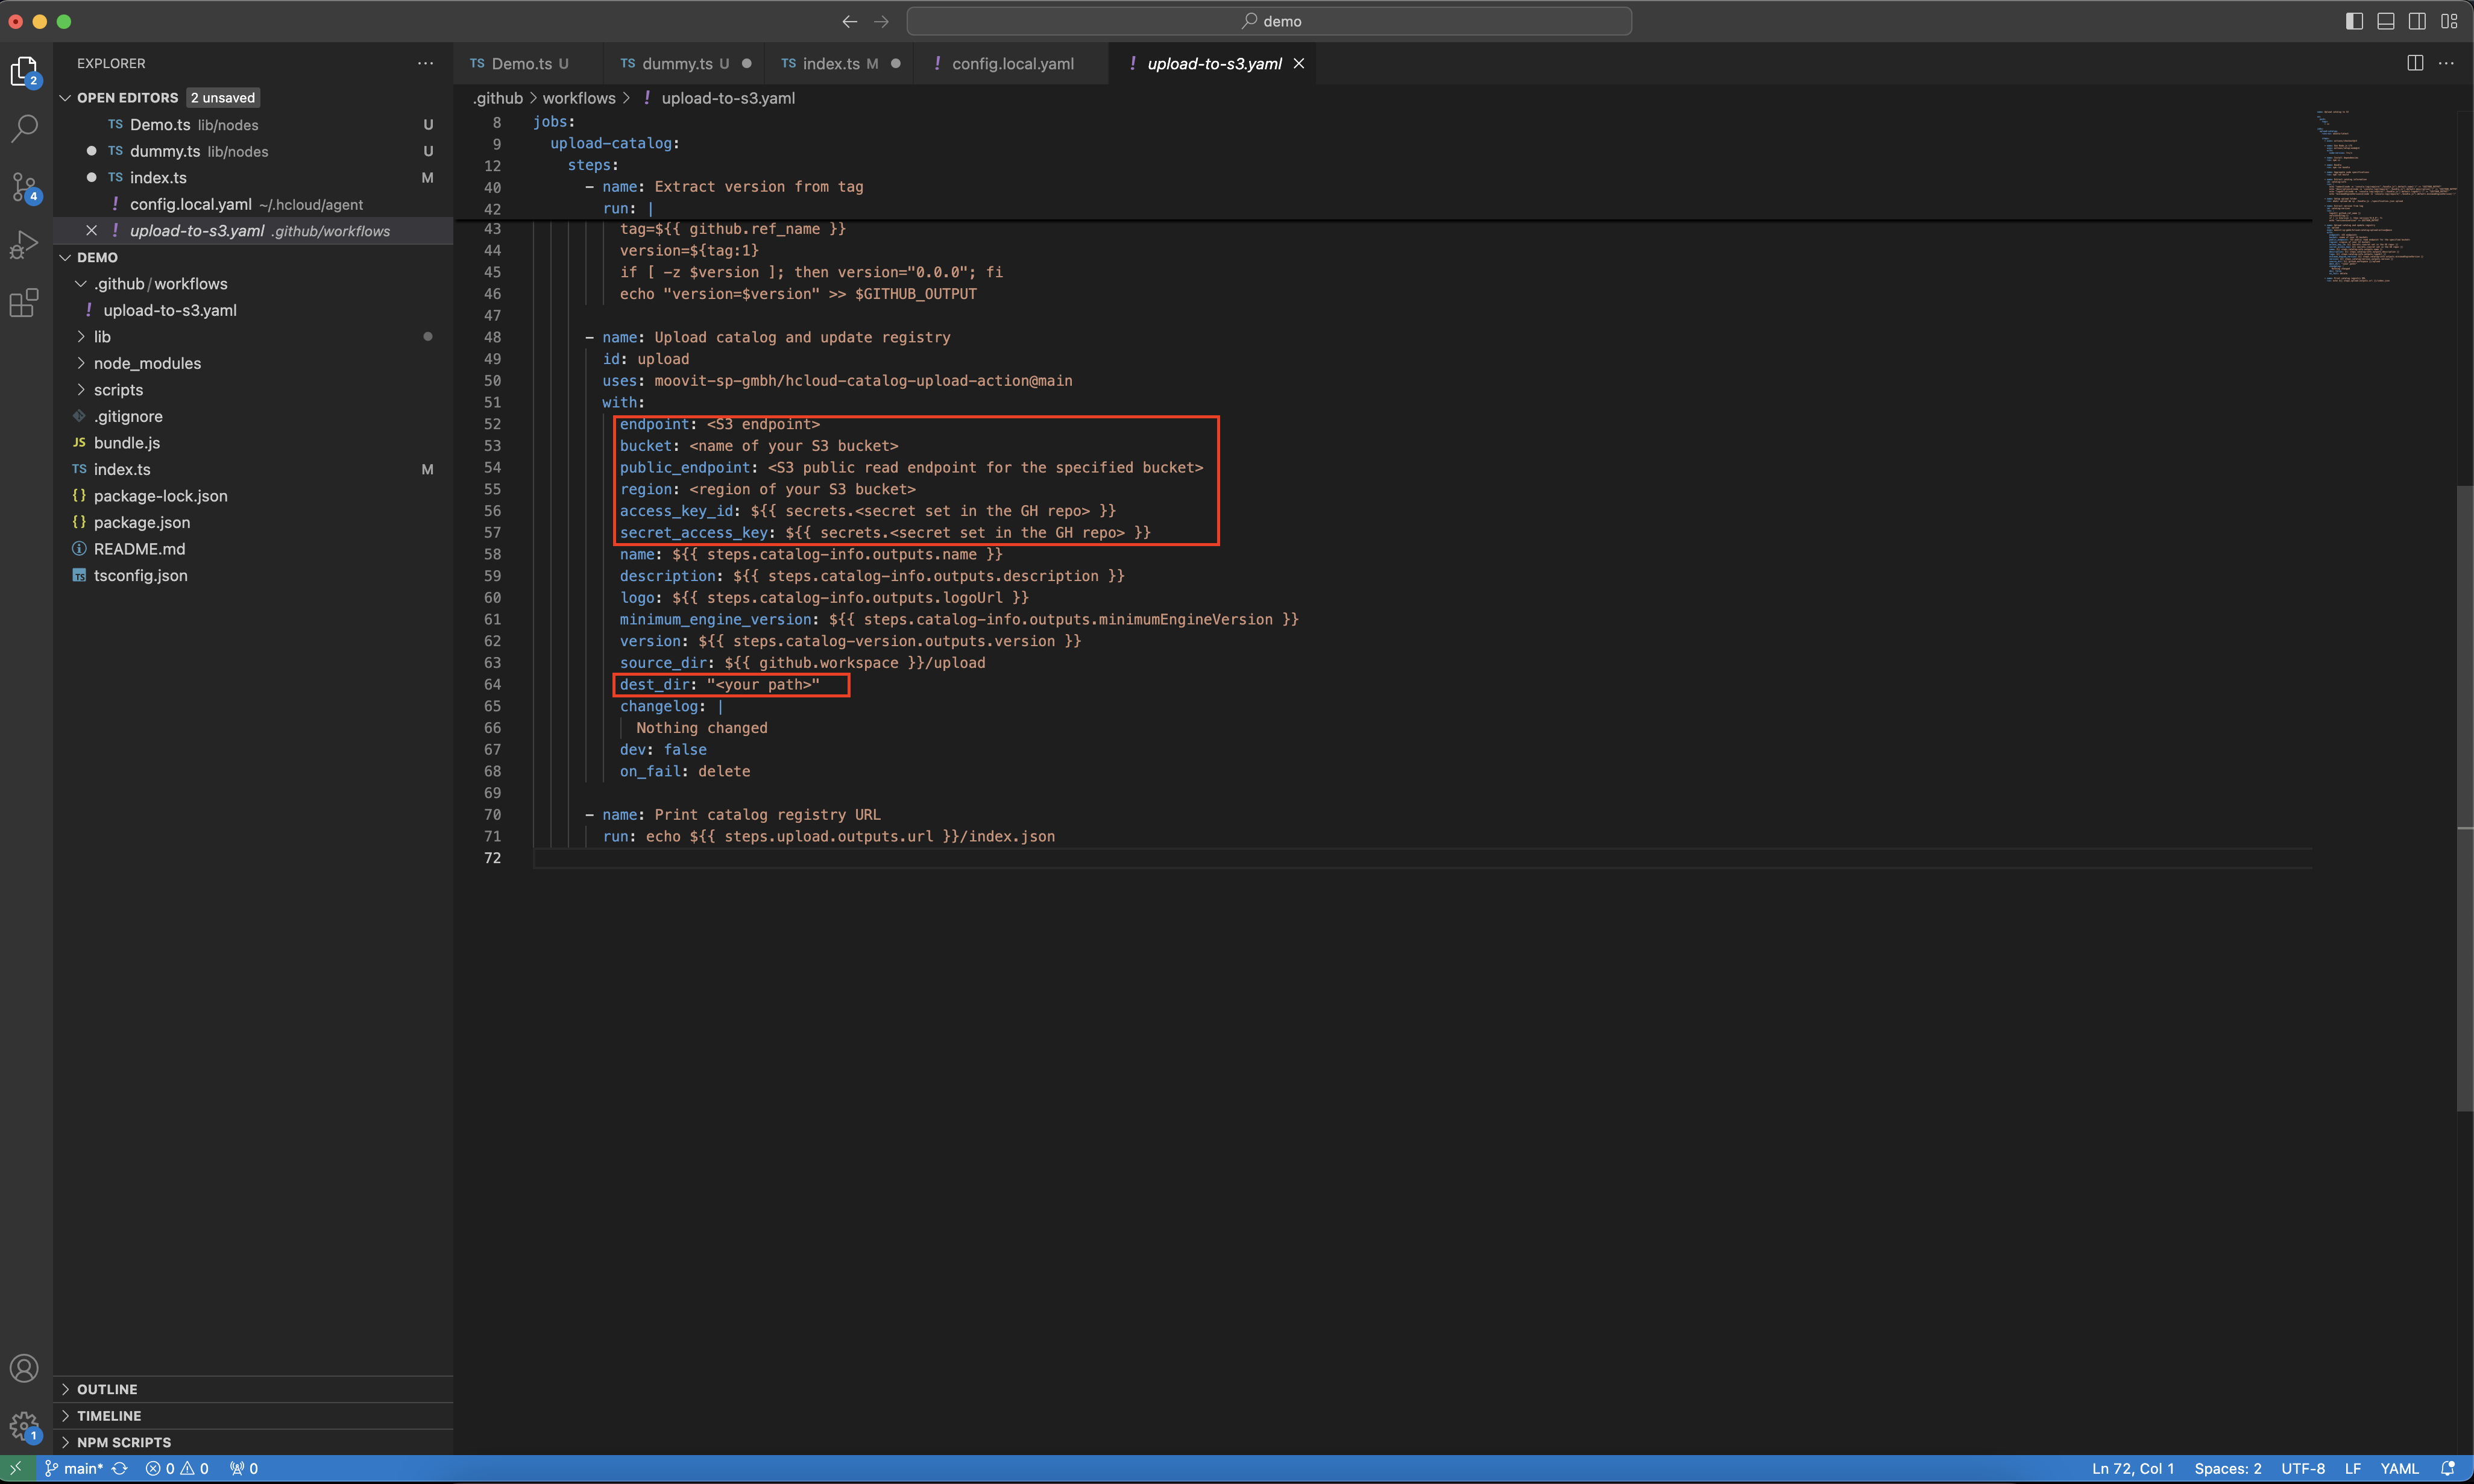This screenshot has width=2474, height=1484.
Task: Open the Manage gear icon
Action: [x=24, y=1426]
